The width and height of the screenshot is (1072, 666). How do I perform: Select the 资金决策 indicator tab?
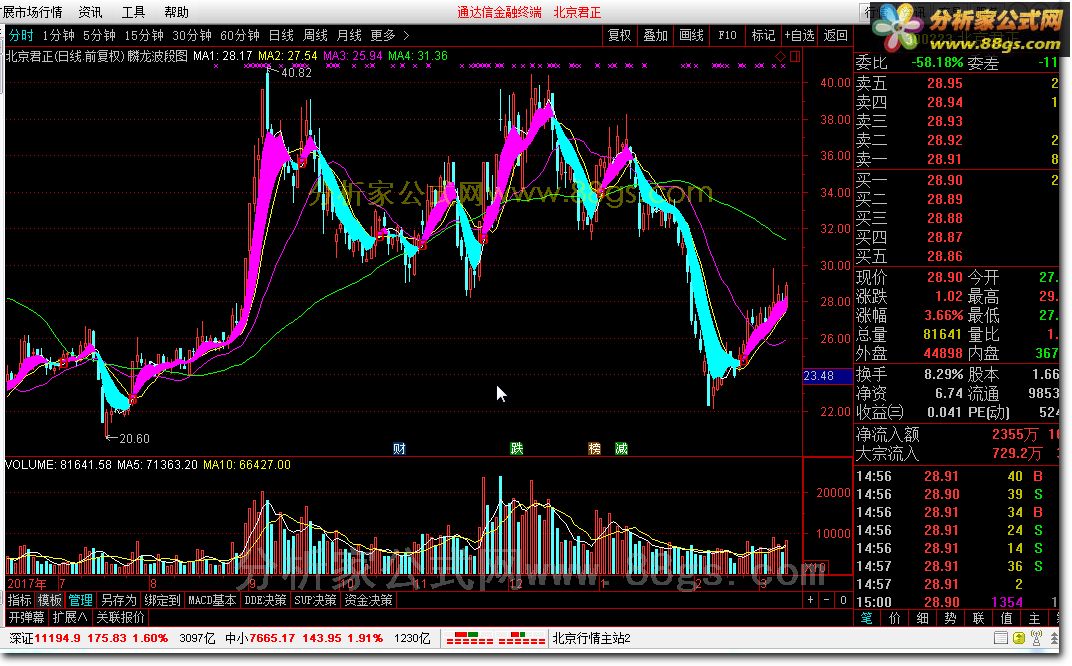[x=368, y=600]
